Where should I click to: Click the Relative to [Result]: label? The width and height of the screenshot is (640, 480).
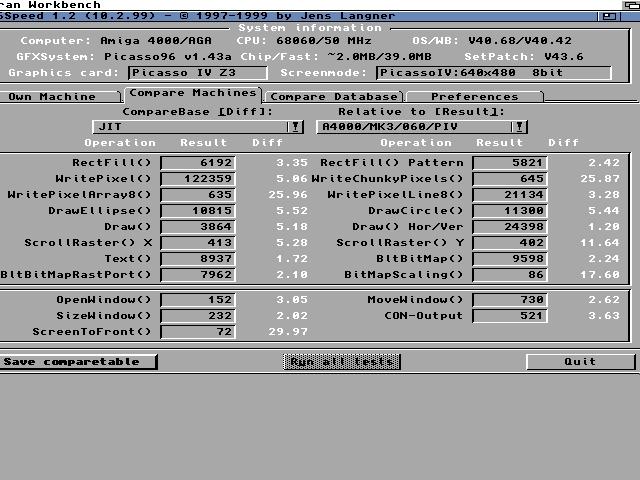421,112
